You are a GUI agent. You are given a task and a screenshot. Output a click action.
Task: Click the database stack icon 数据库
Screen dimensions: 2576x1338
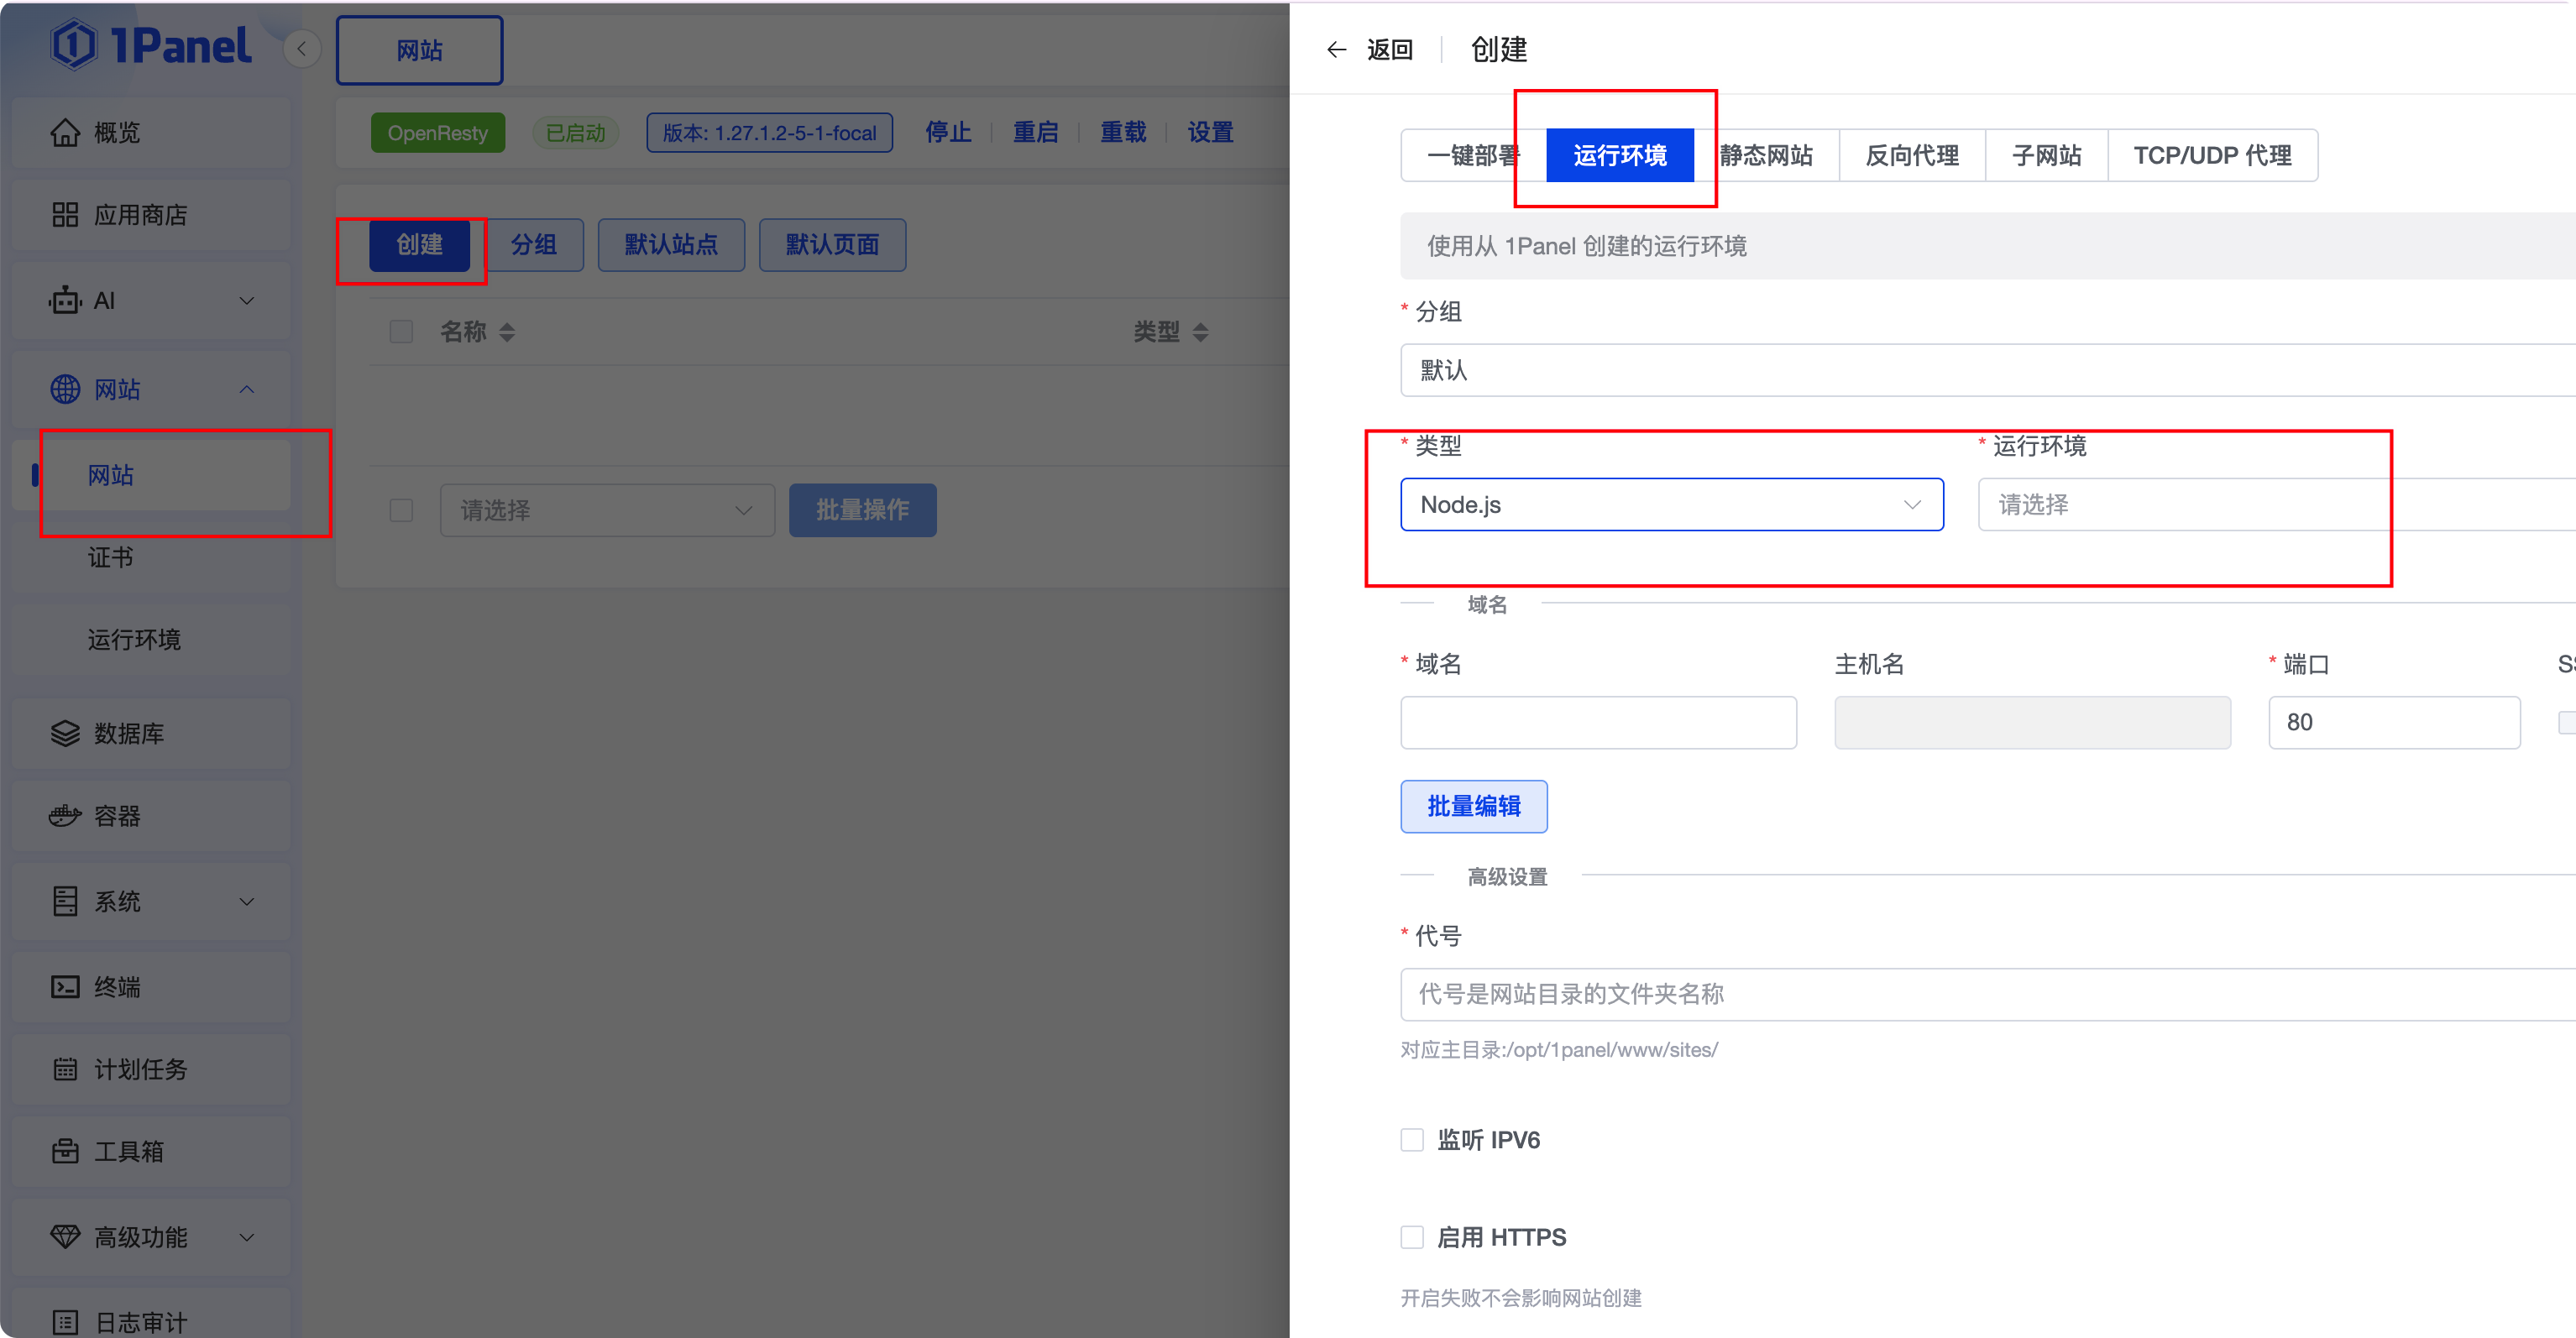(x=65, y=733)
